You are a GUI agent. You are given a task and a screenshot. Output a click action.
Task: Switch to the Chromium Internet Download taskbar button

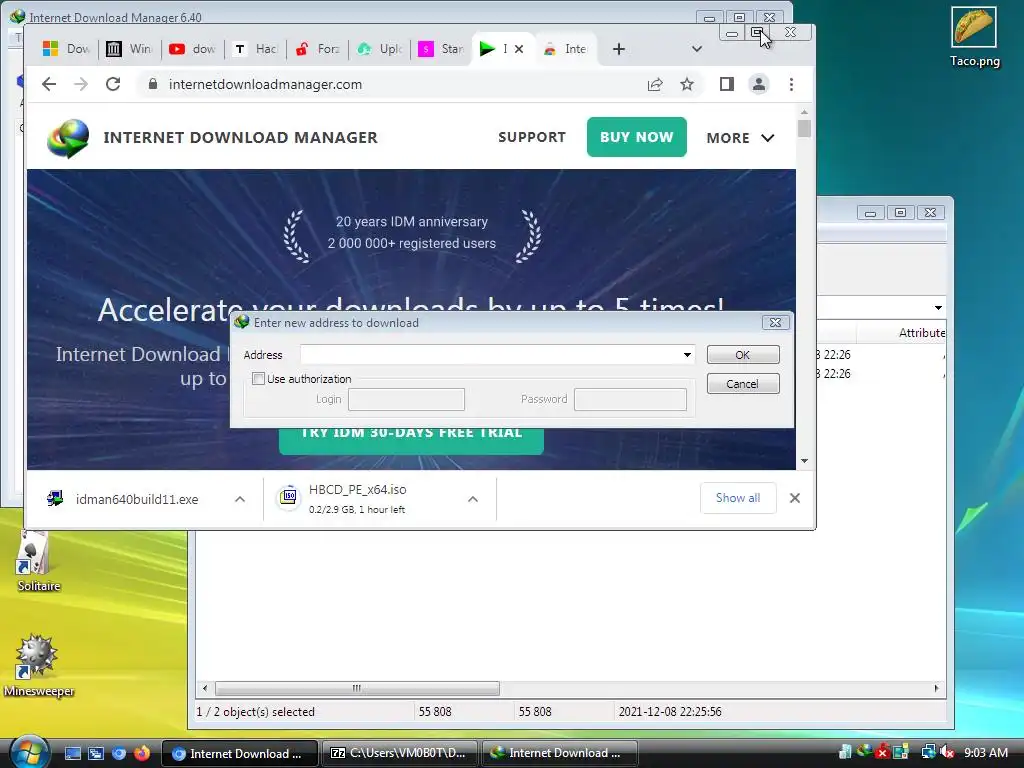click(239, 753)
